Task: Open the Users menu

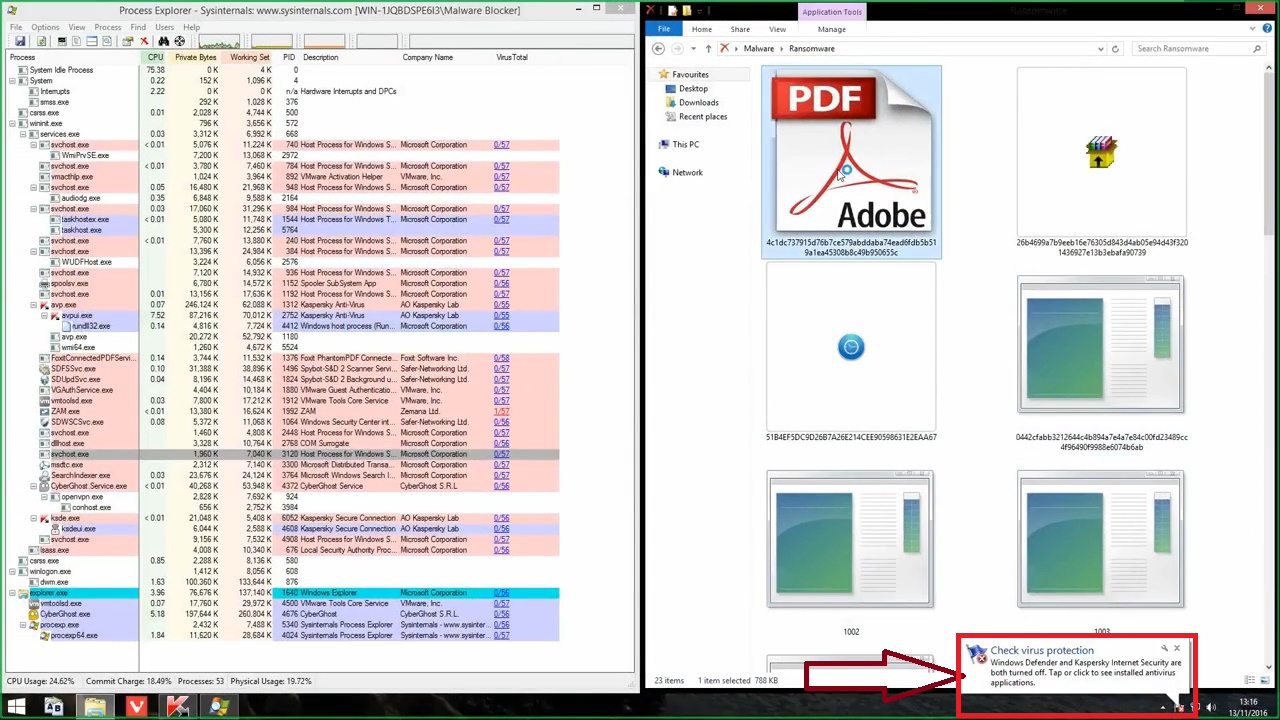Action: point(165,27)
